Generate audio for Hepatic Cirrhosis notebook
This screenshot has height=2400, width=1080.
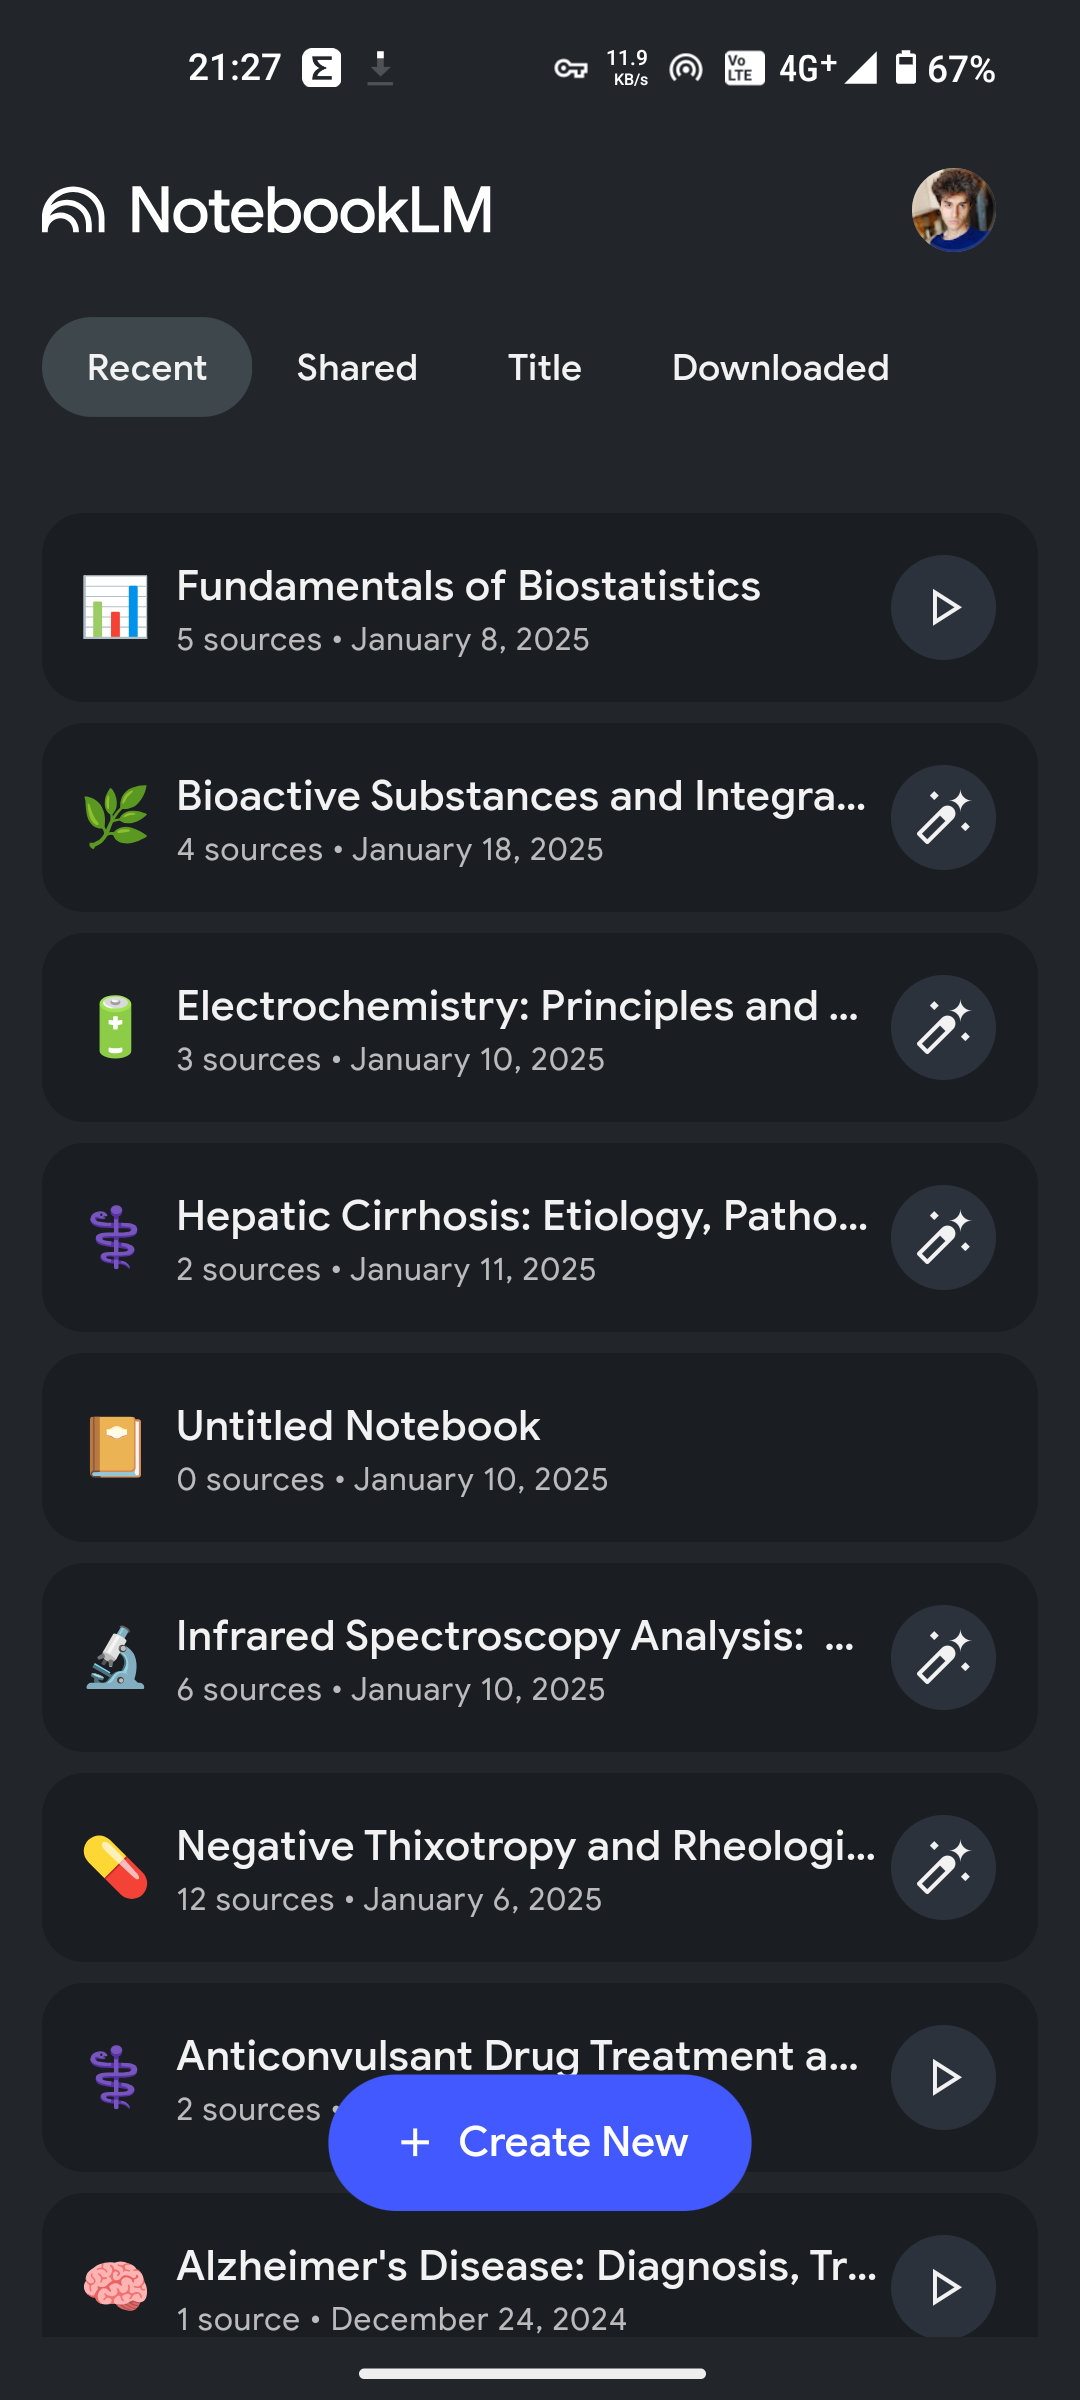pyautogui.click(x=943, y=1237)
